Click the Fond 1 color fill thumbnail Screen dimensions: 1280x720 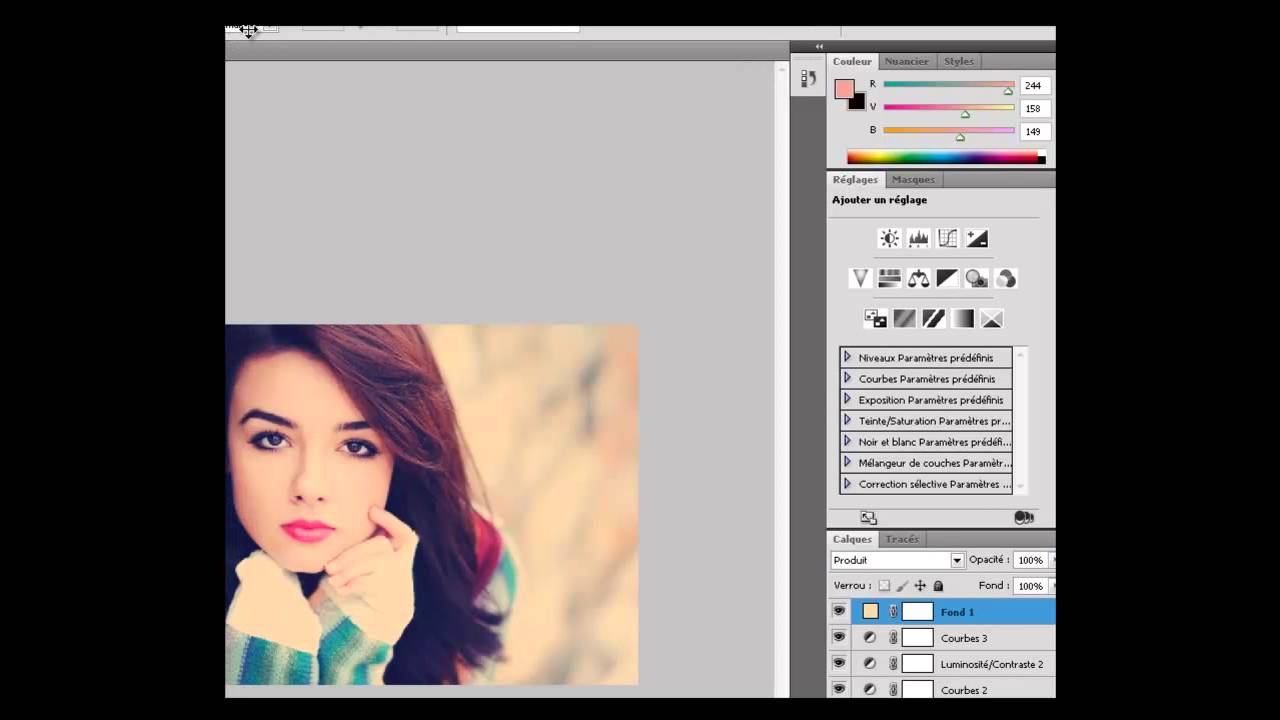click(x=870, y=611)
